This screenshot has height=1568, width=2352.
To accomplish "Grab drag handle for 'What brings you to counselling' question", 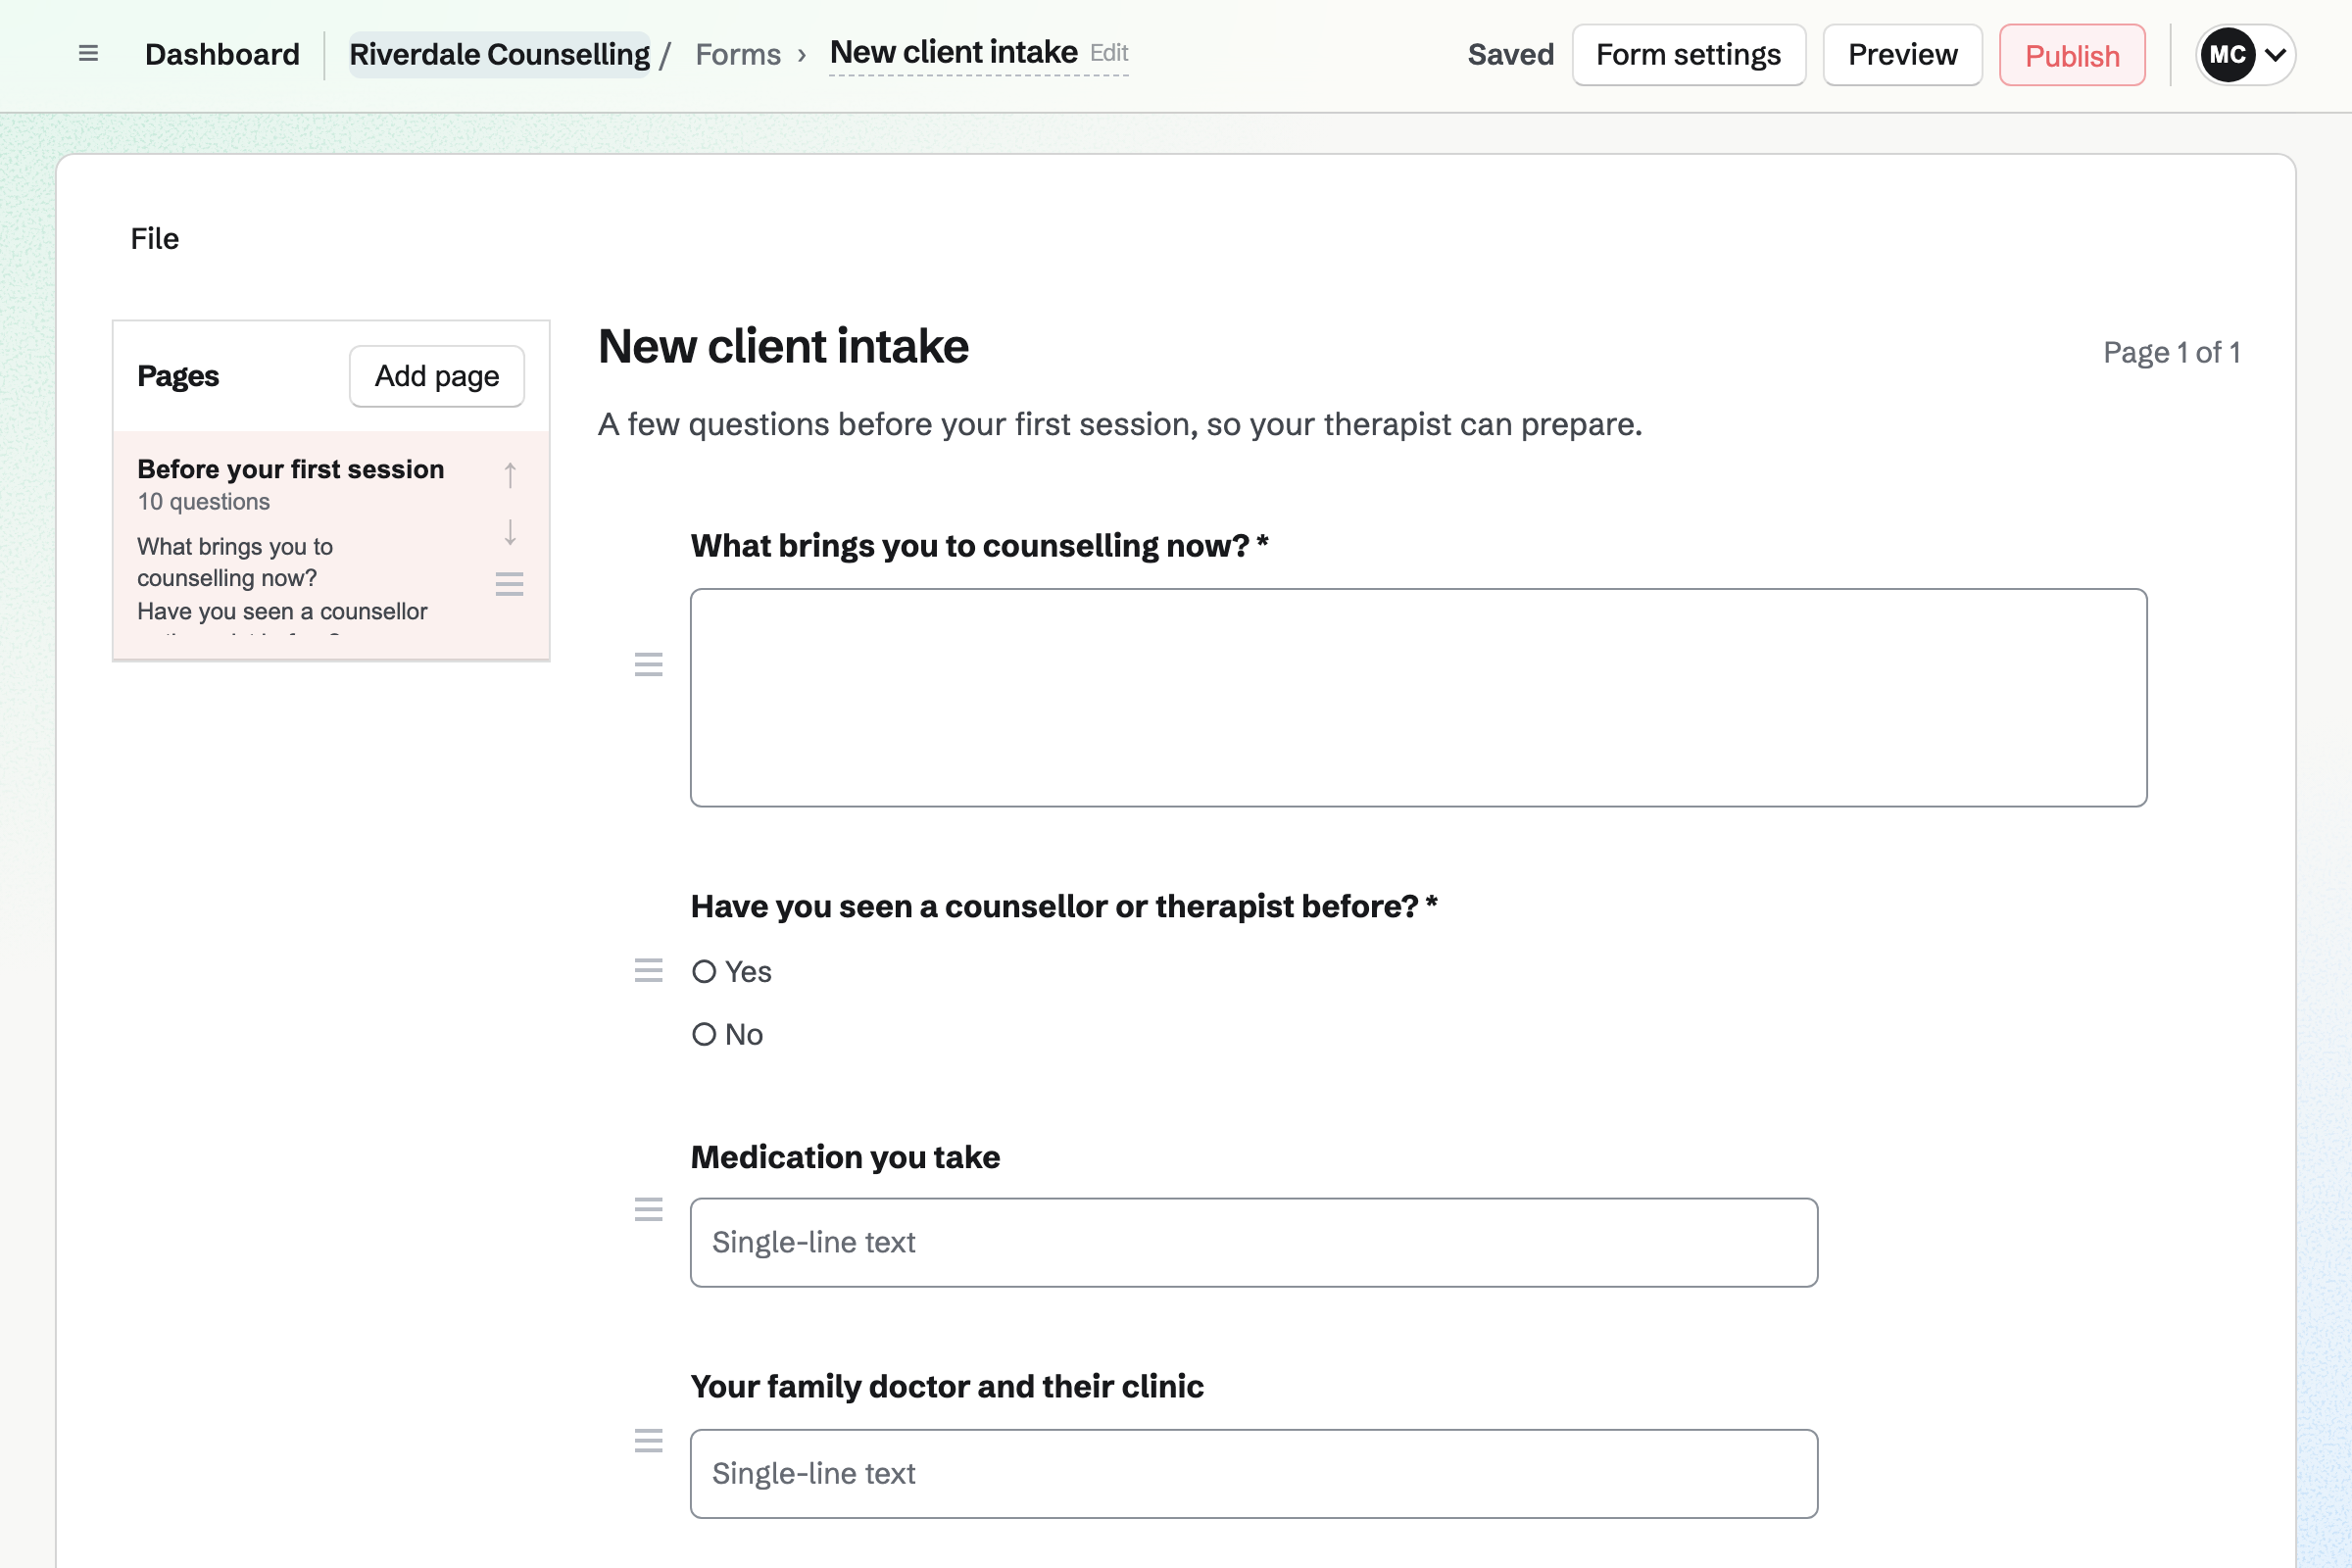I will [649, 664].
